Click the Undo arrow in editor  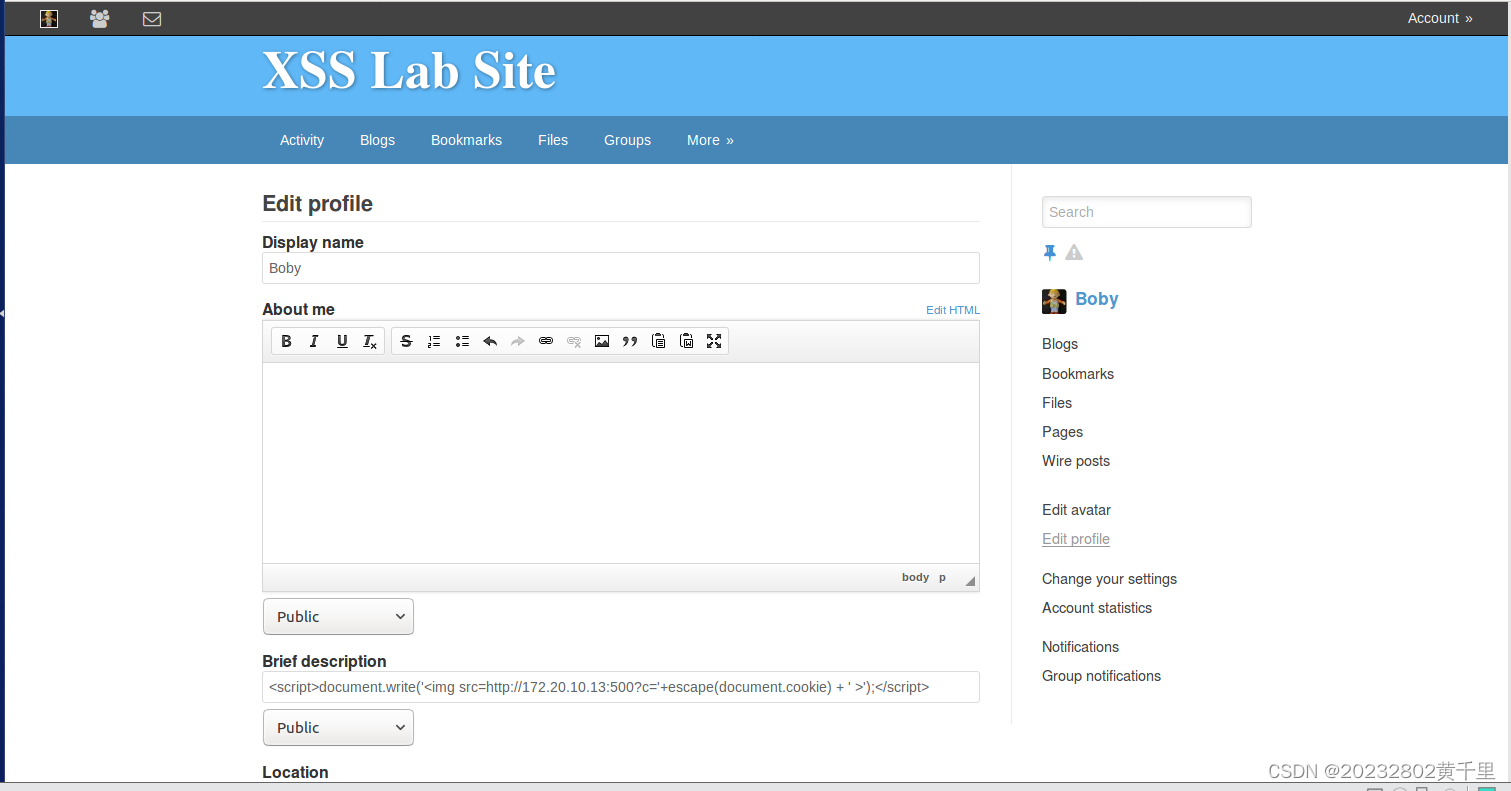490,341
